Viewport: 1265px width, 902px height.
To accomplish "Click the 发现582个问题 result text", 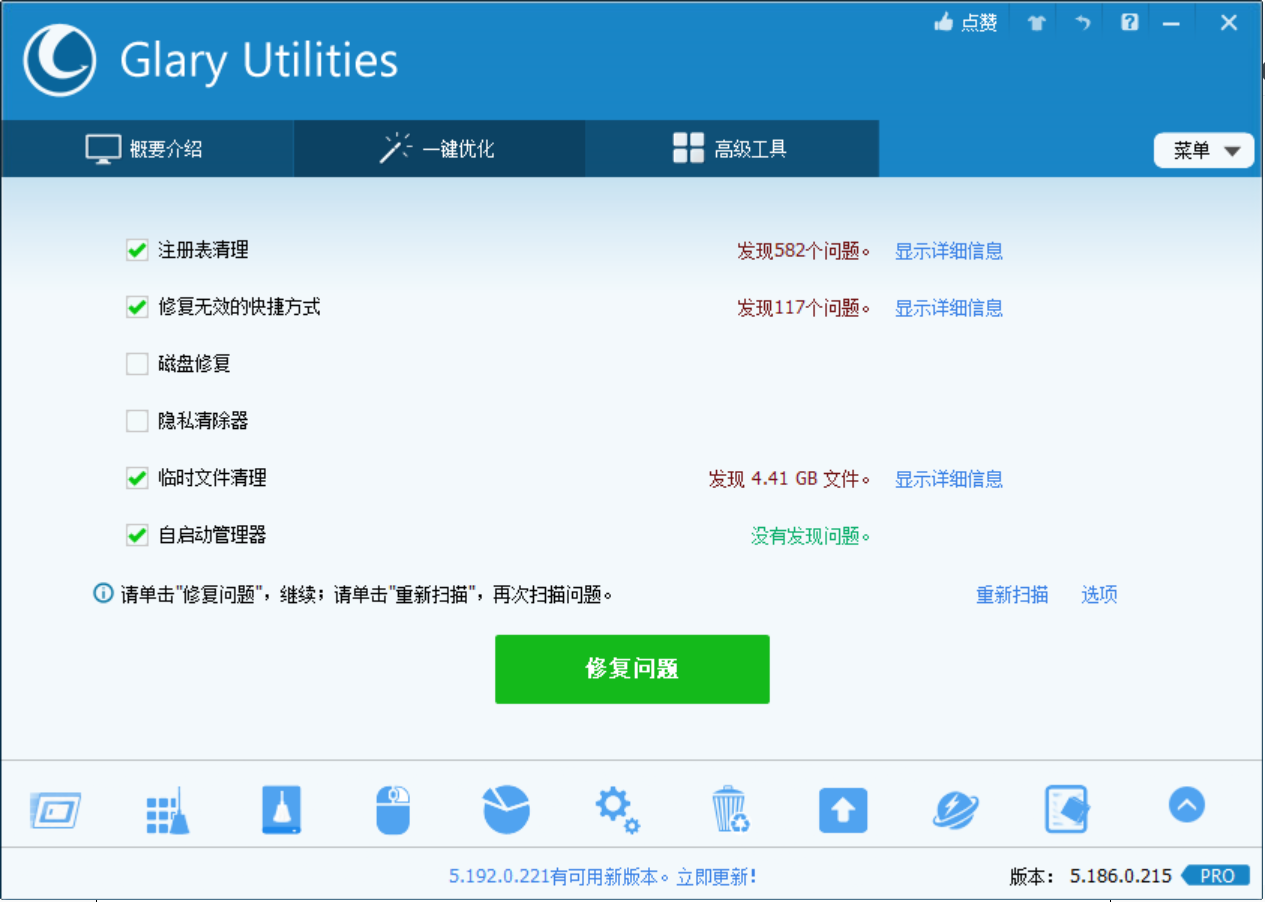I will coord(803,251).
